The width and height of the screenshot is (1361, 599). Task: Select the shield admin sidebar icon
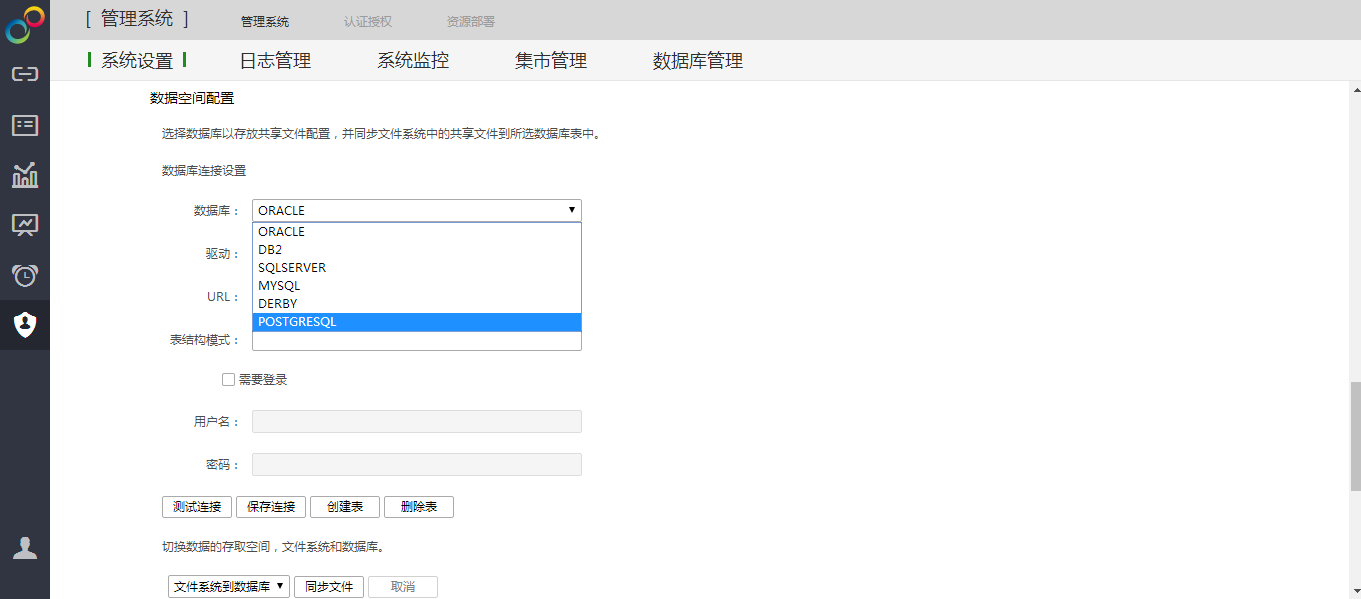[25, 324]
